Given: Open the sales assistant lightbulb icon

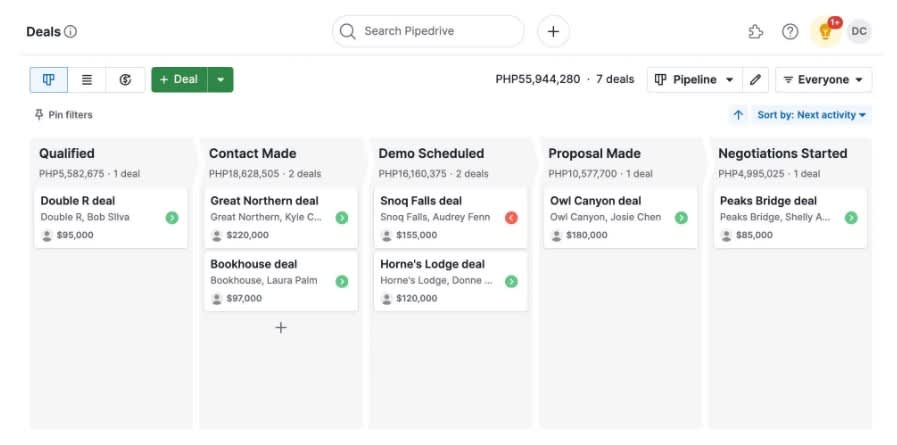Looking at the screenshot, I should click(825, 31).
